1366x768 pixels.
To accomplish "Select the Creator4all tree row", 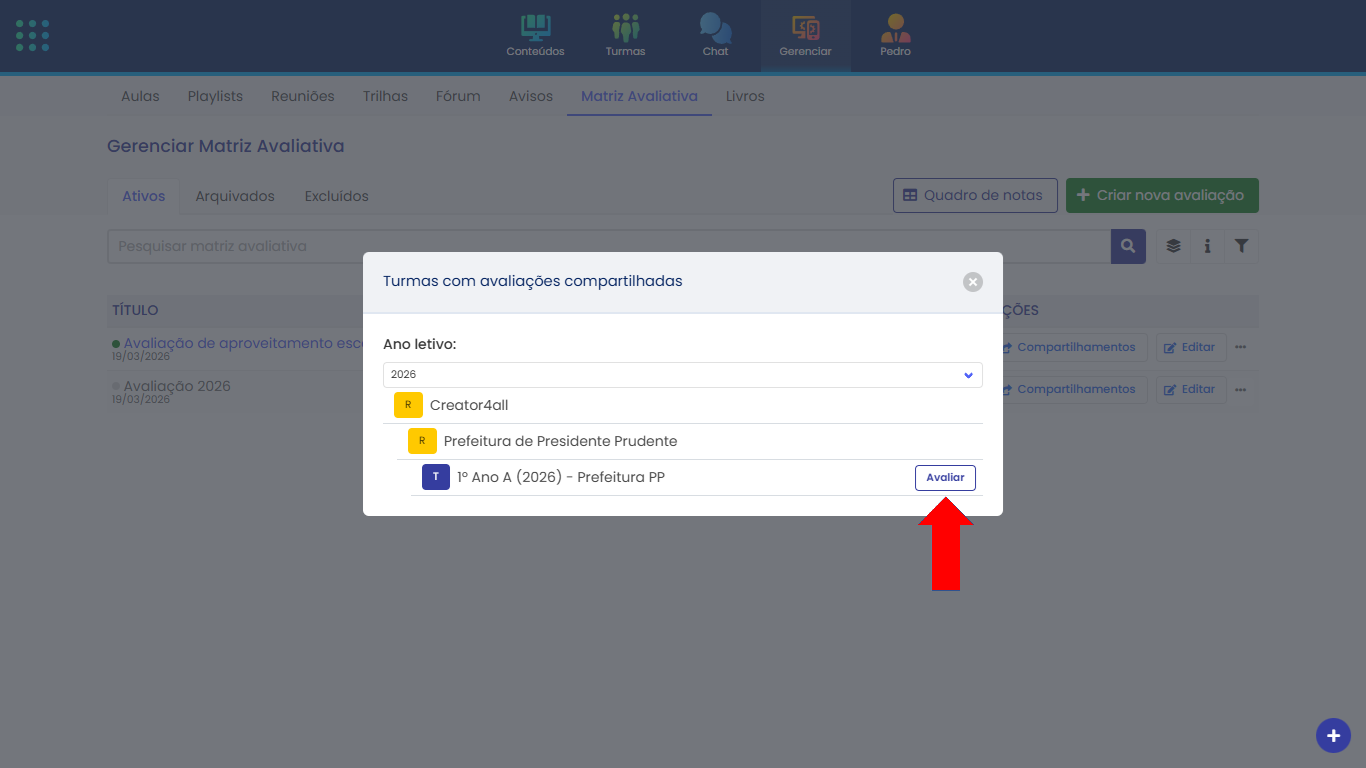I will coord(683,405).
